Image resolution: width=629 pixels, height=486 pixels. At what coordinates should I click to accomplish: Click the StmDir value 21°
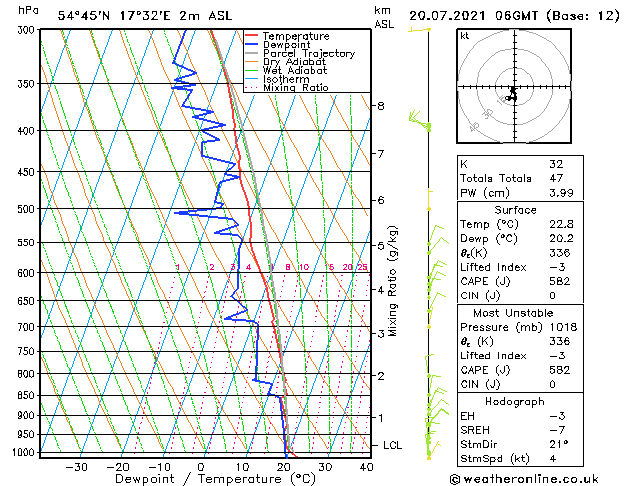(559, 444)
